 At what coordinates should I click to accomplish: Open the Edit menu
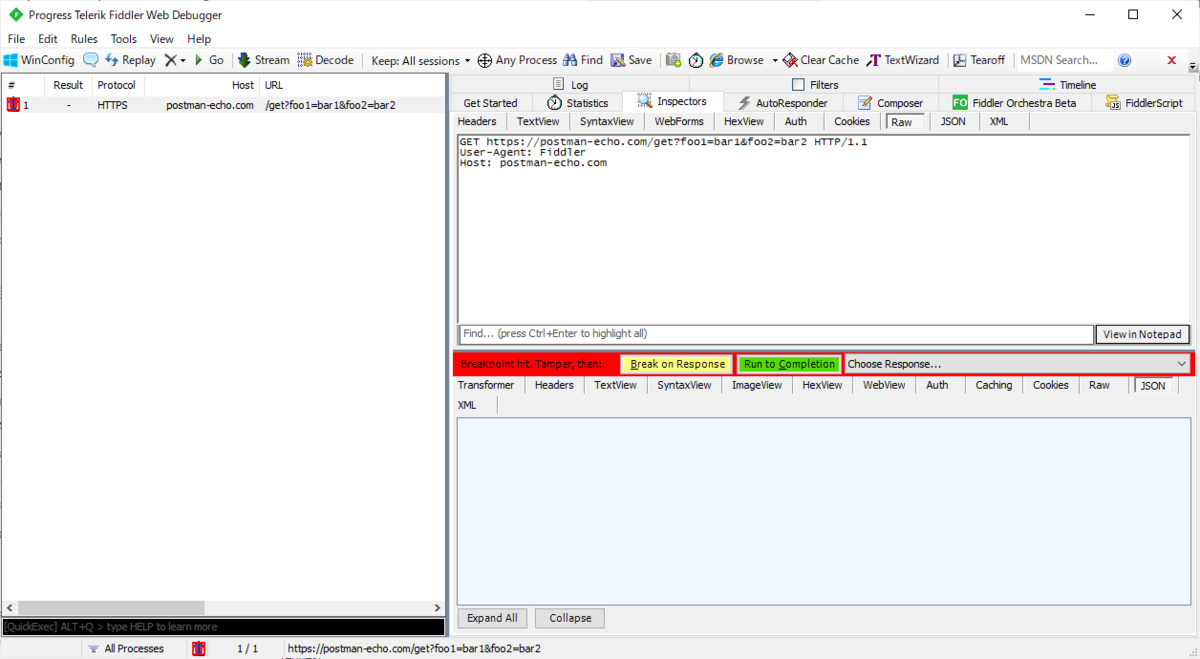tap(48, 39)
